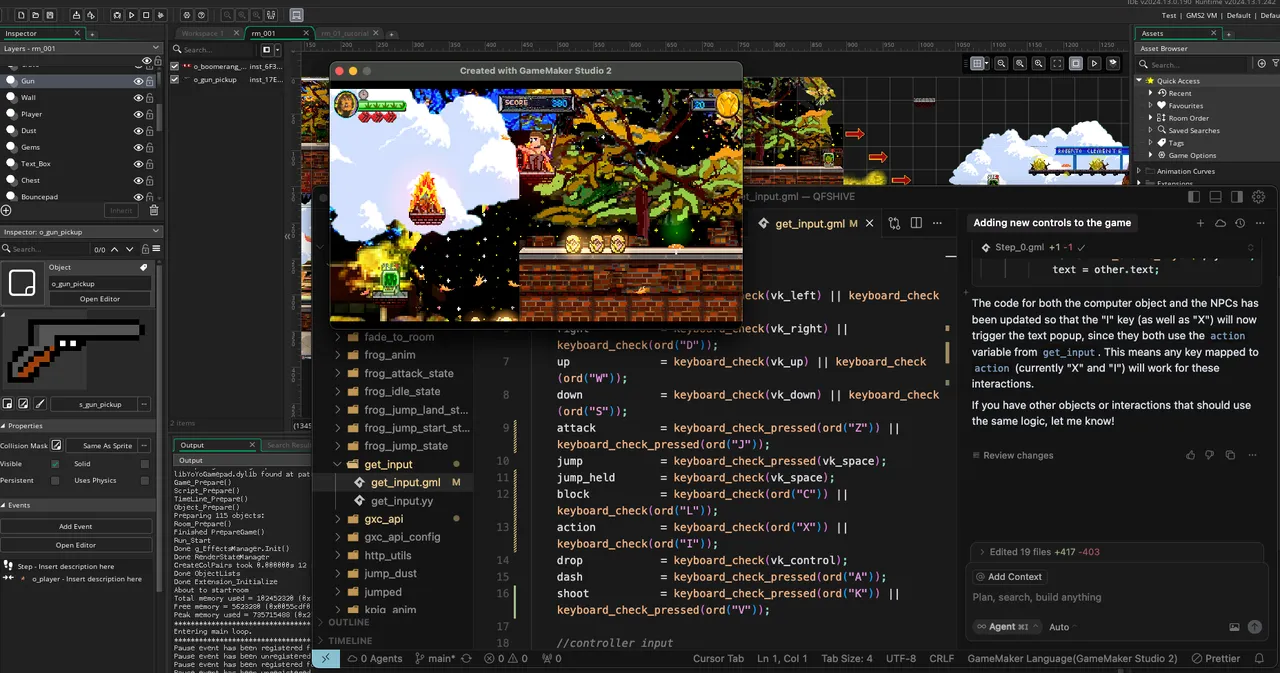Click the Add Event button
The image size is (1280, 673).
[76, 526]
